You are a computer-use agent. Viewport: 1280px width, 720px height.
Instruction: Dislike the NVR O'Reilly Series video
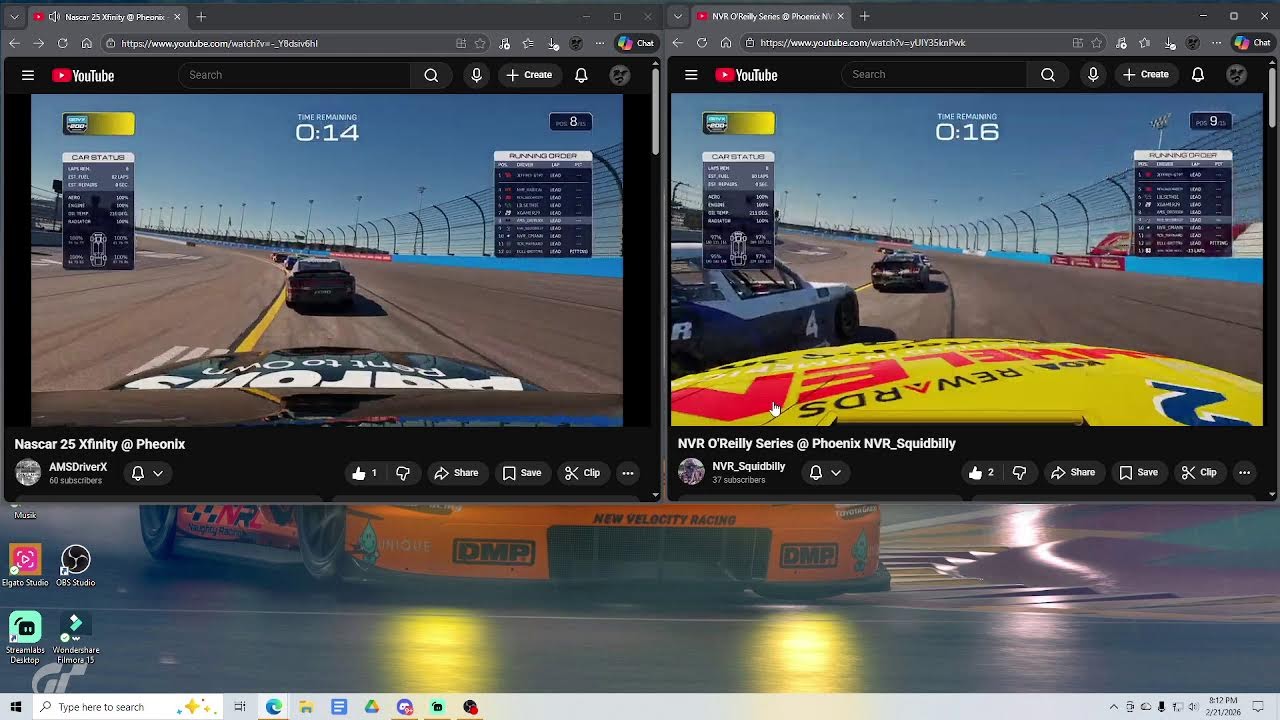point(1020,473)
